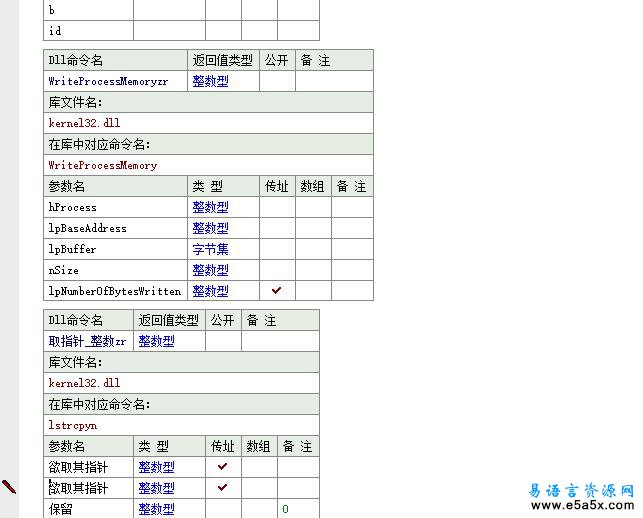Click the remark value 0 in 保留 row
This screenshot has width=643, height=518.
coord(285,509)
